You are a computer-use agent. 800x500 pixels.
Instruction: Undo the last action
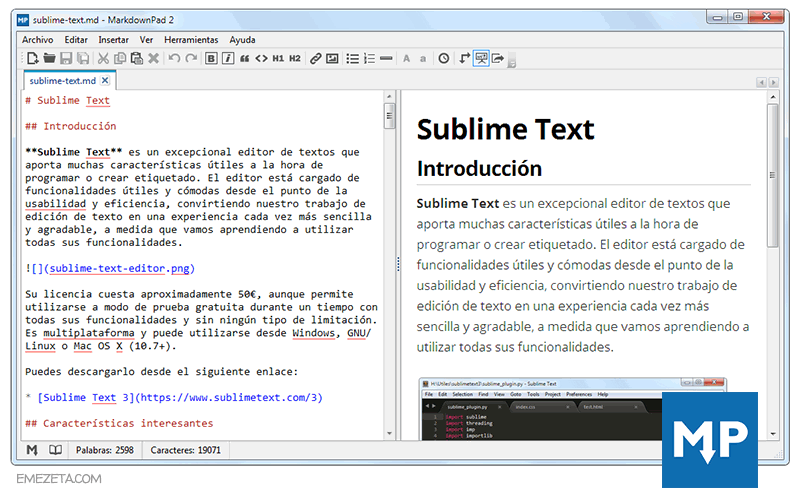click(x=174, y=59)
